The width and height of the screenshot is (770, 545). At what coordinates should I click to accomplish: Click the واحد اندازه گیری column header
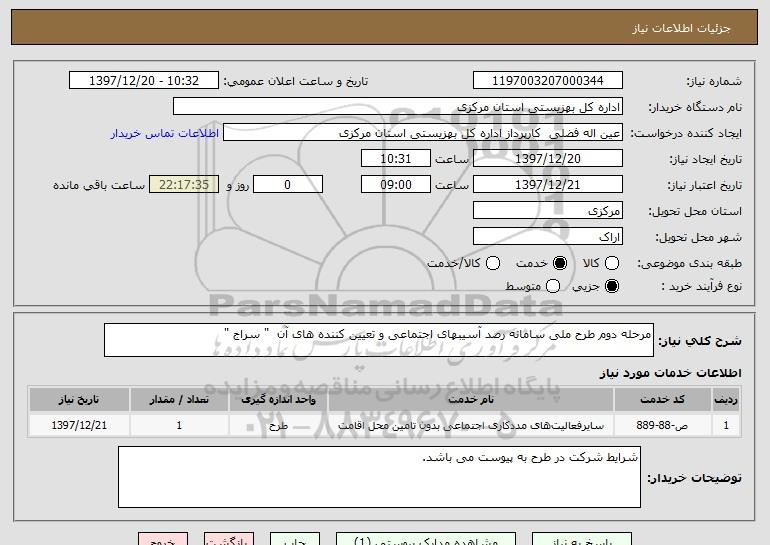tap(278, 400)
